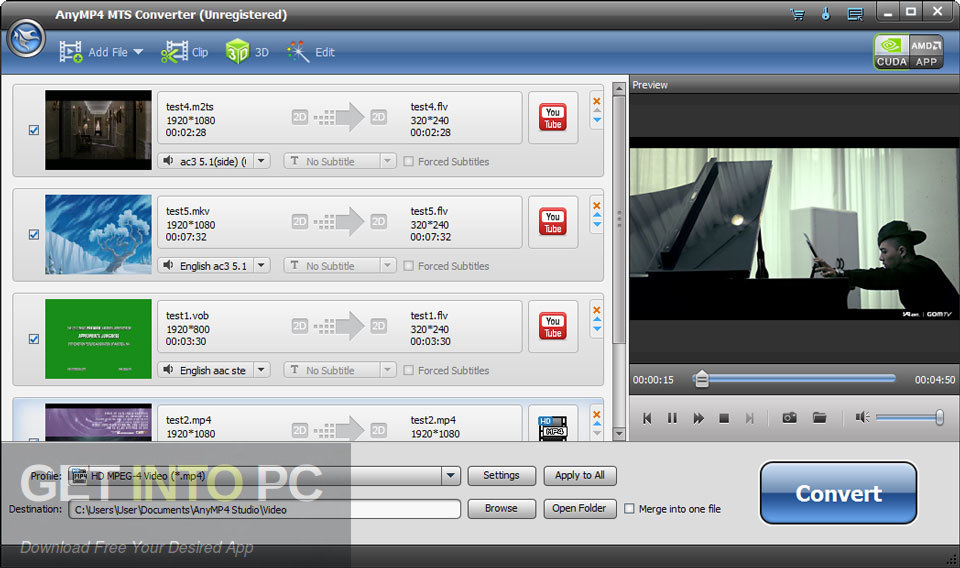Enable Forced Subtitles for test5.mkv

(408, 266)
